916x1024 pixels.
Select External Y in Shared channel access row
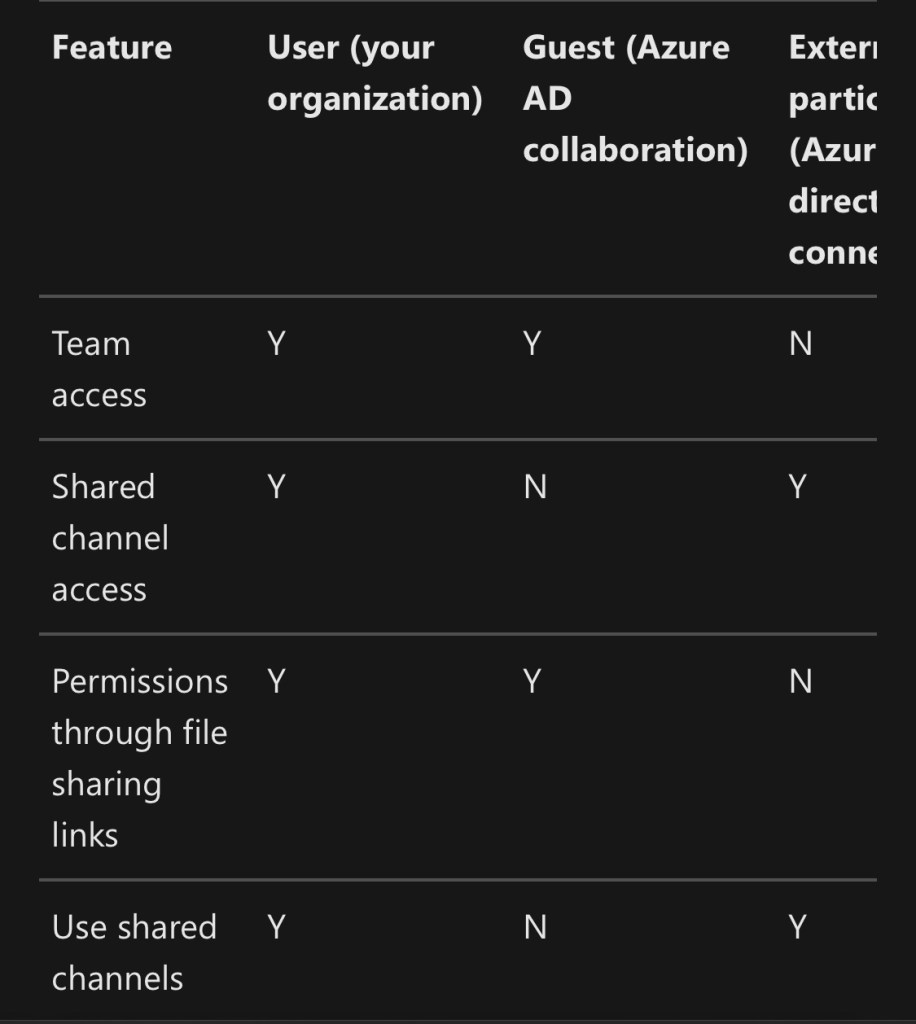(x=798, y=487)
